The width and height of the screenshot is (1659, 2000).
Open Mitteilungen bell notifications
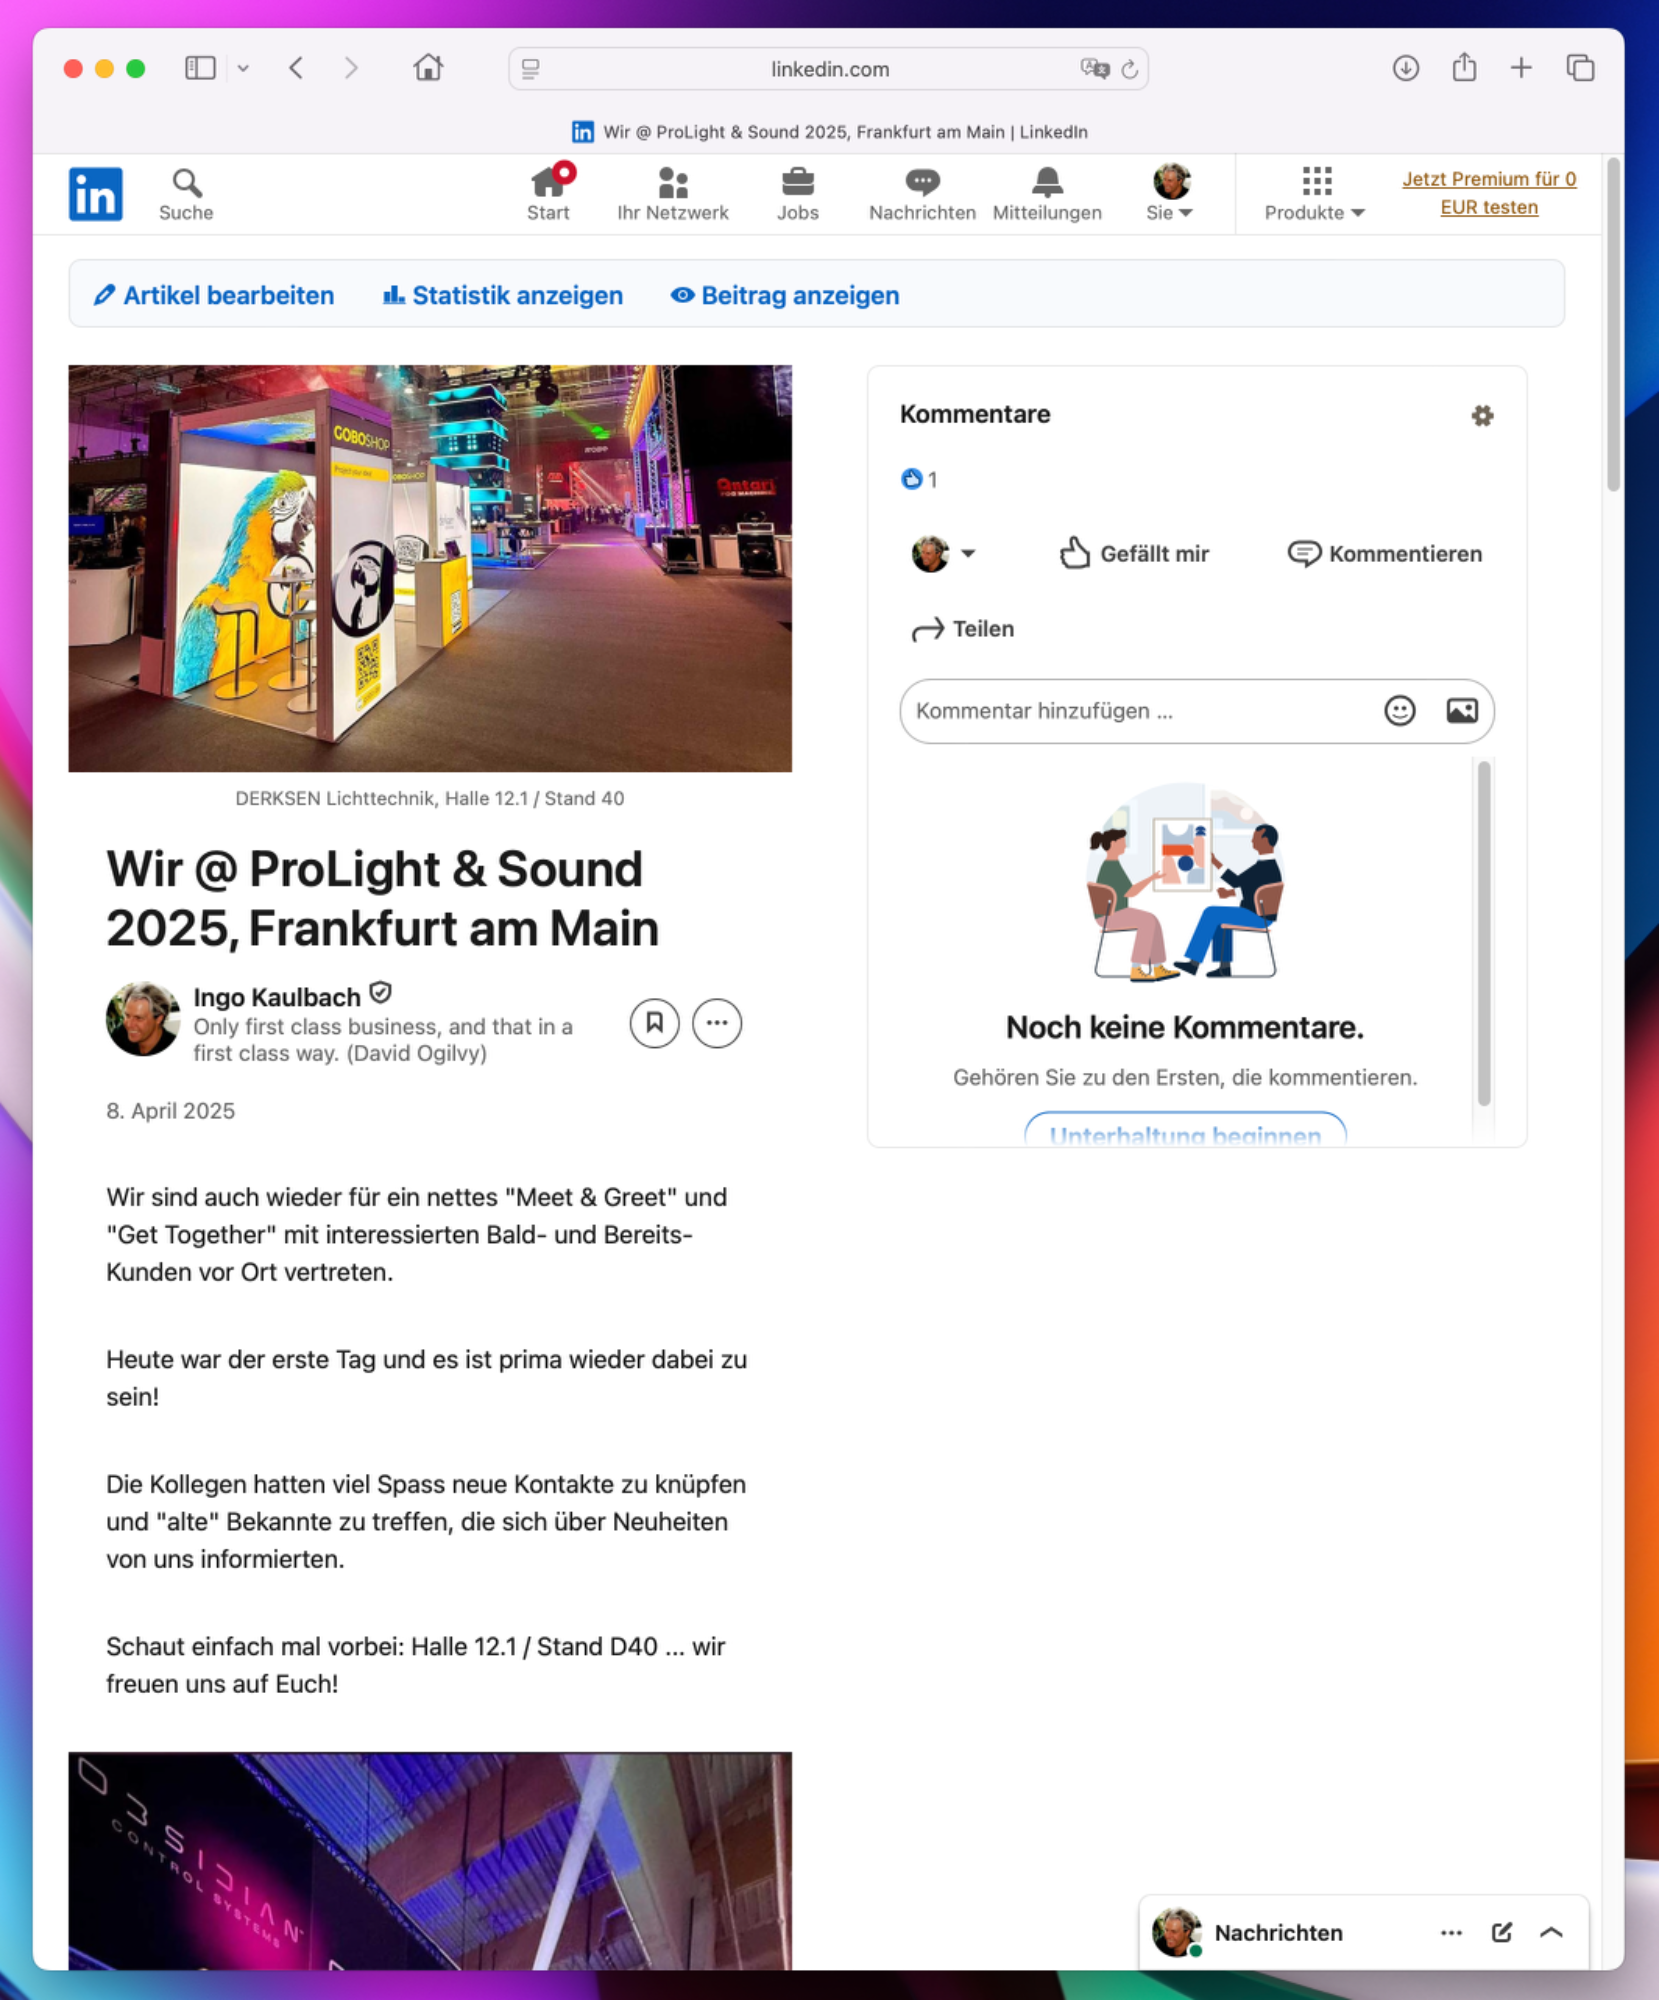(1046, 194)
